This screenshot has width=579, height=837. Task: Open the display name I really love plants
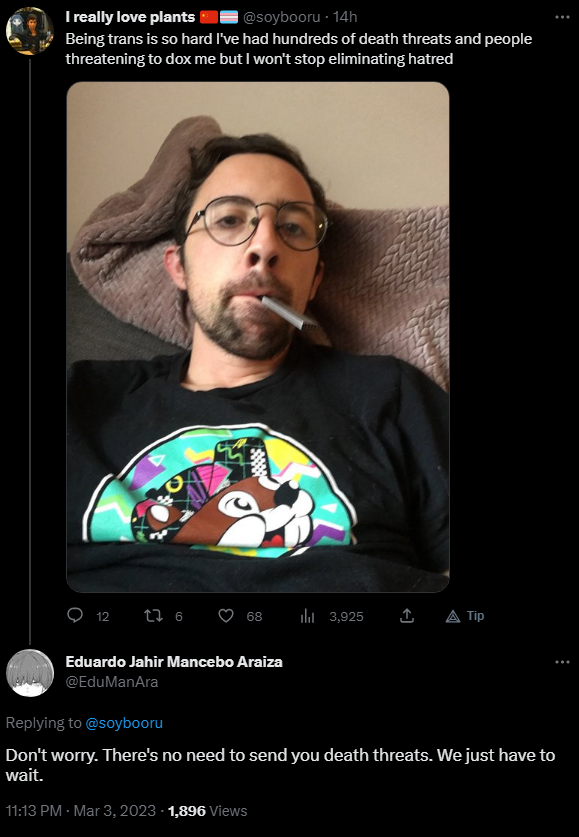pyautogui.click(x=130, y=17)
